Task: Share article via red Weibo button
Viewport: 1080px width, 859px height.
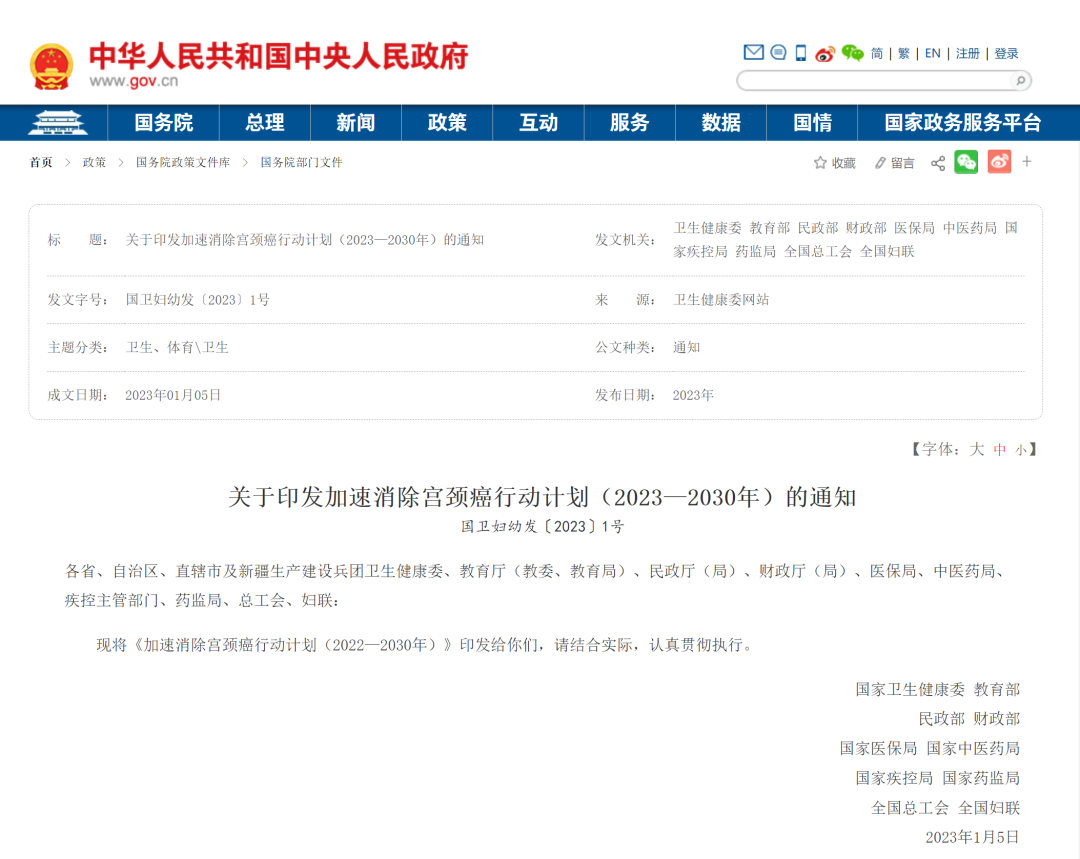Action: coord(999,162)
